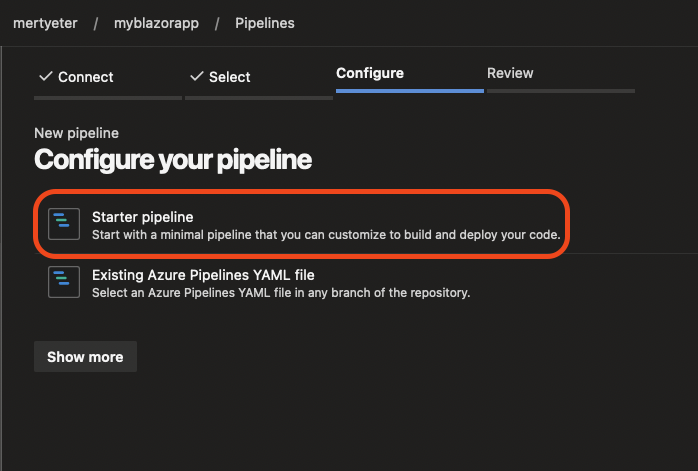Image resolution: width=698 pixels, height=471 pixels.
Task: Click the 'Select an Azure Pipelines YAML file' description
Action: 281,292
